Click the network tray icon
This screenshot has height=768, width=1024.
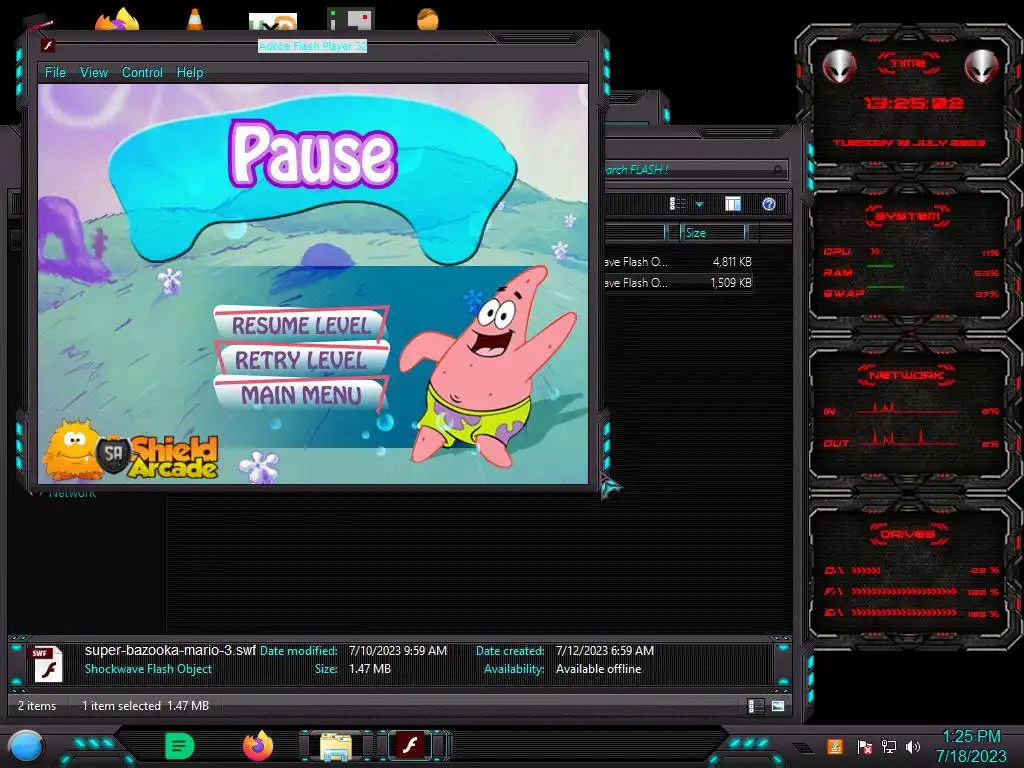pos(889,746)
